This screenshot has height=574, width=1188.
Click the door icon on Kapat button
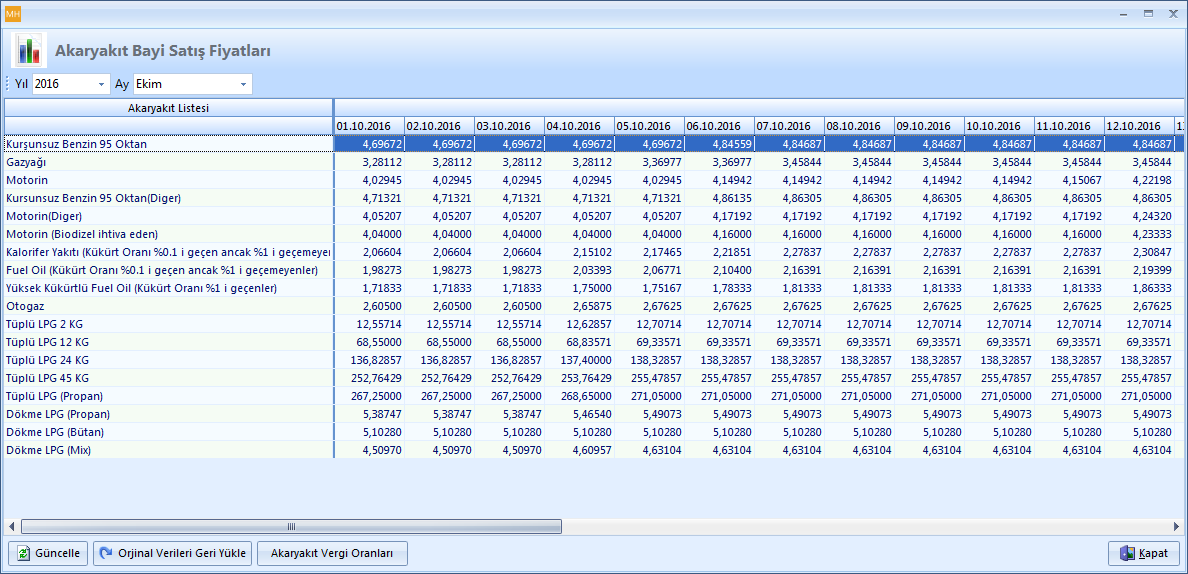point(1127,553)
